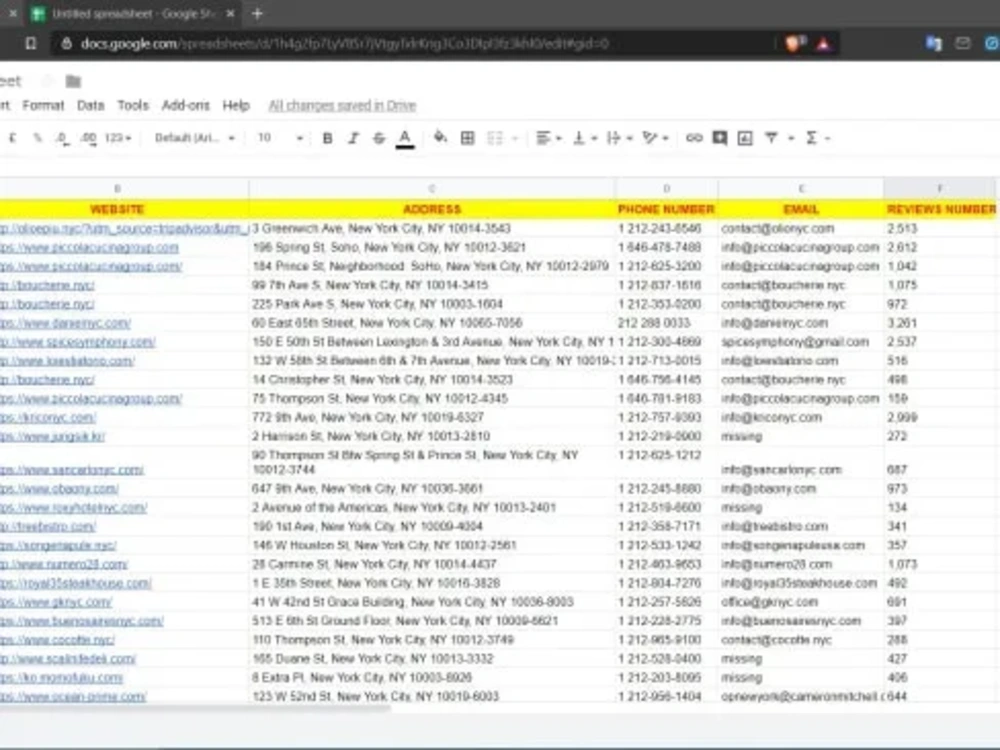This screenshot has width=1000, height=750.
Task: Click the Brave shields icon
Action: point(795,43)
